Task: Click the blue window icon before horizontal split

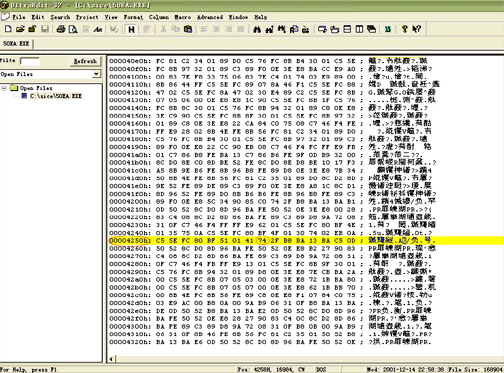Action: click(x=335, y=29)
